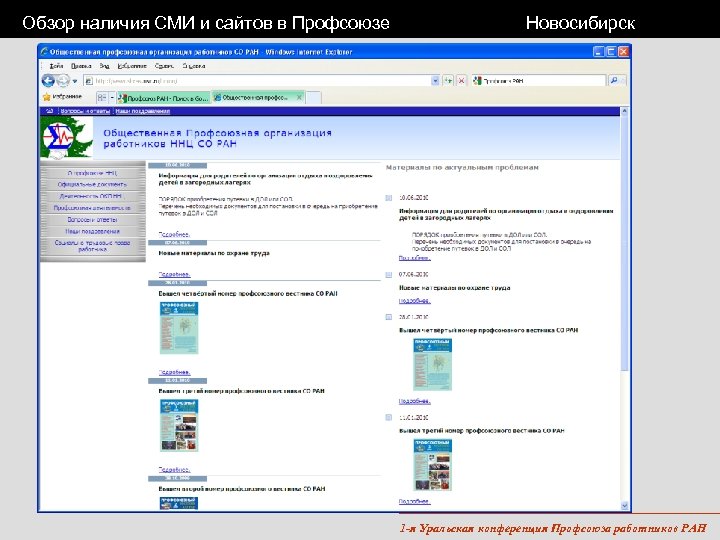Click the vertical scrollbar thumb

point(624,243)
